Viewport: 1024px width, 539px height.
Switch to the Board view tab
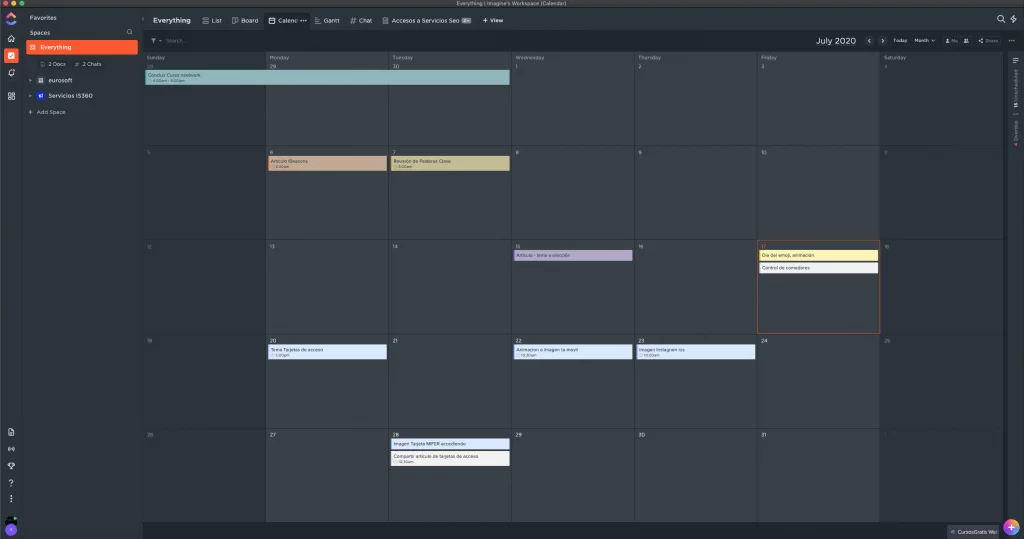[245, 20]
